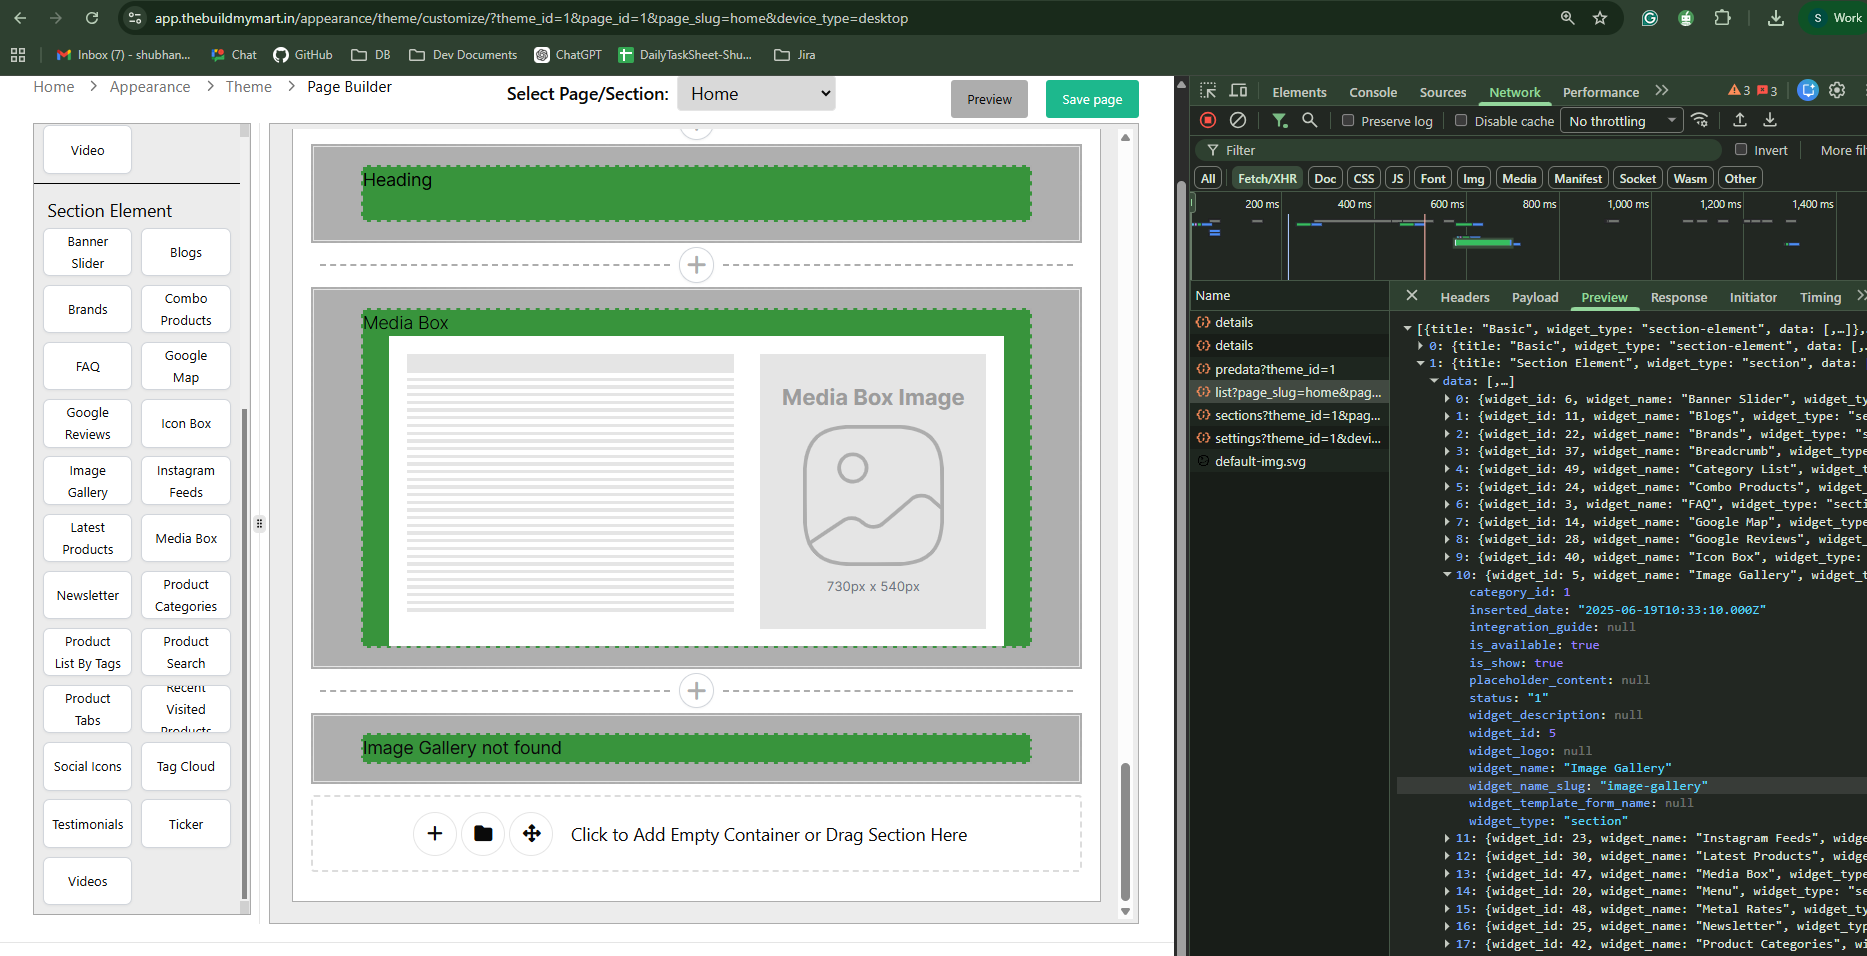Enable Preserve log checkbox

pyautogui.click(x=1348, y=120)
